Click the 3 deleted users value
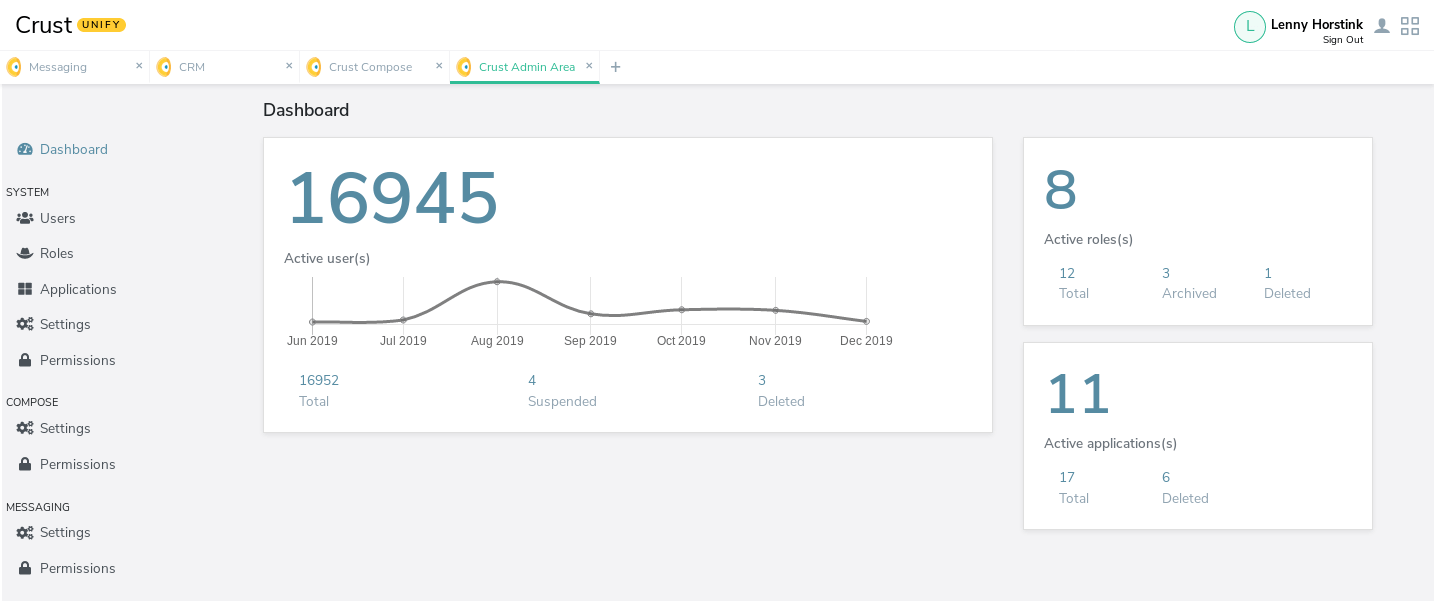Screen dimensions: 1434x601 point(762,380)
